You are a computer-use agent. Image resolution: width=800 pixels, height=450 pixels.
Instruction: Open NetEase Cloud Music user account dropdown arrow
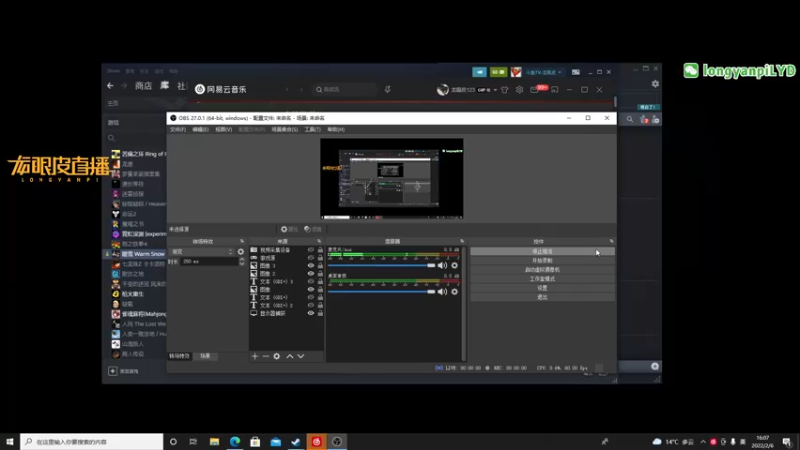[495, 90]
